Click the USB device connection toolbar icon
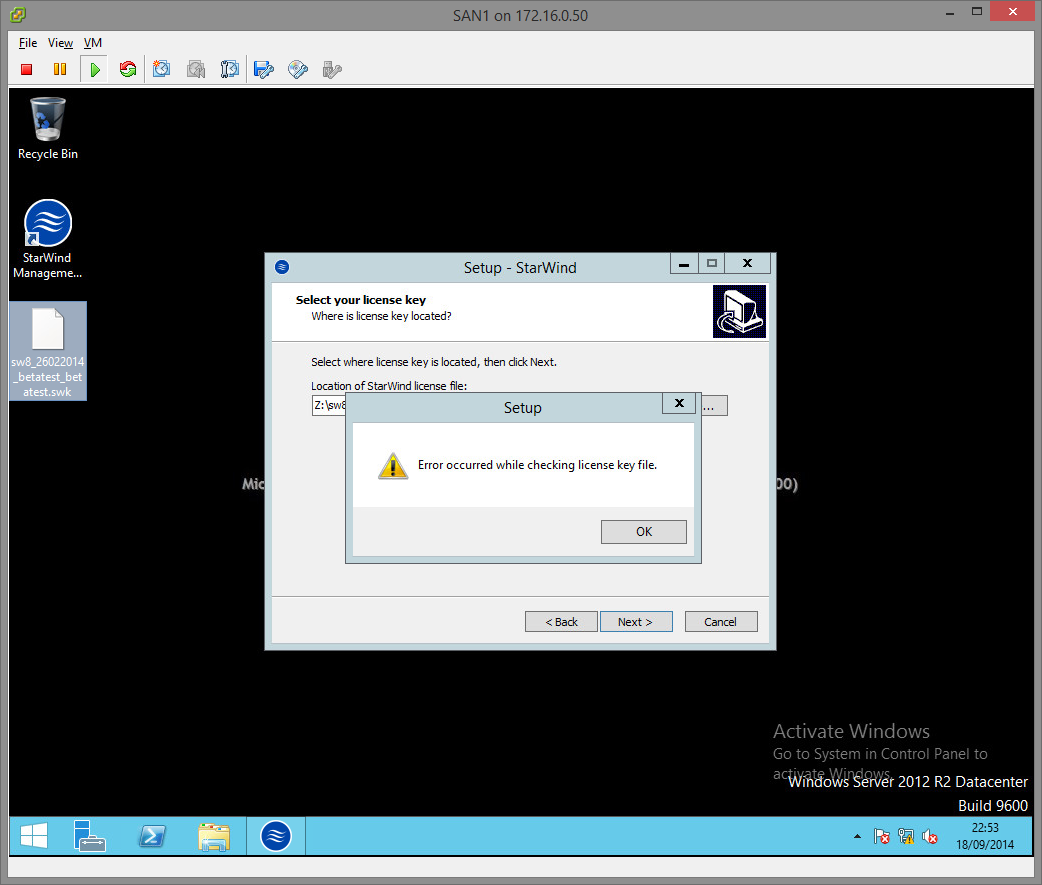The height and width of the screenshot is (885, 1042). click(x=332, y=69)
